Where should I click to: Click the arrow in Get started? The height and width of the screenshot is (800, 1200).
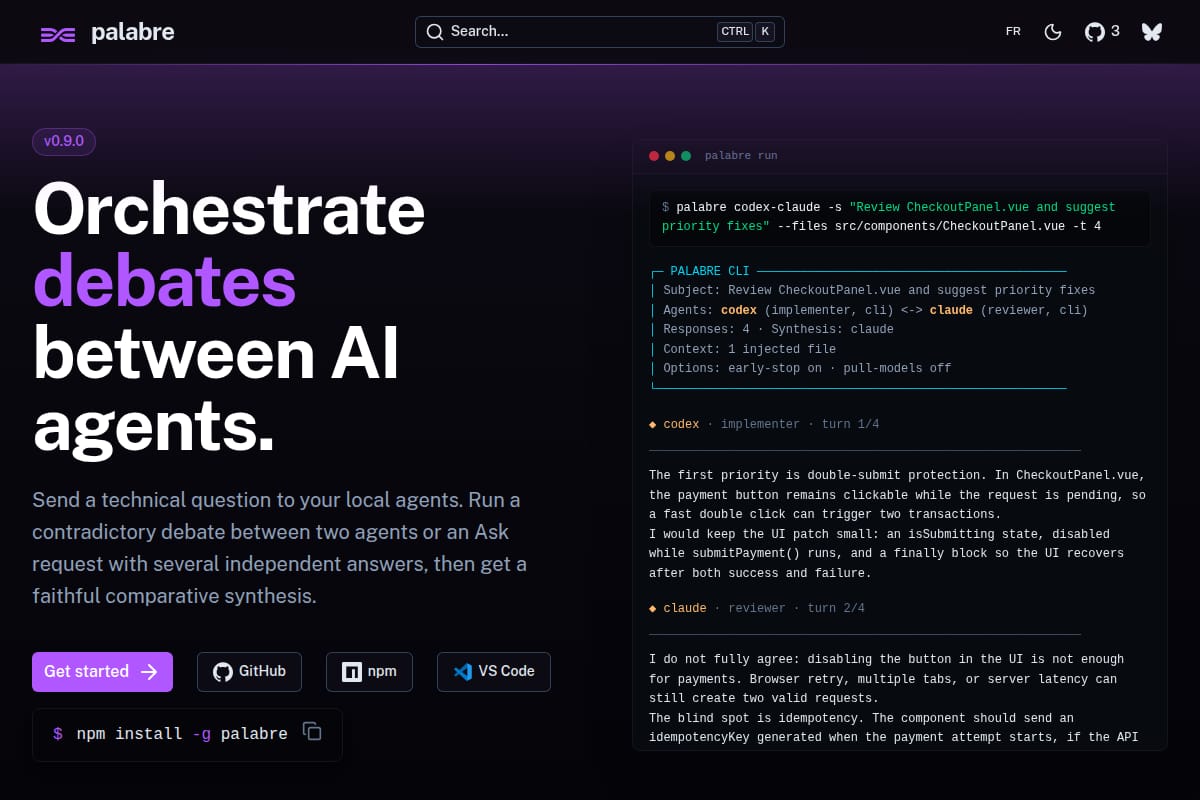(149, 672)
